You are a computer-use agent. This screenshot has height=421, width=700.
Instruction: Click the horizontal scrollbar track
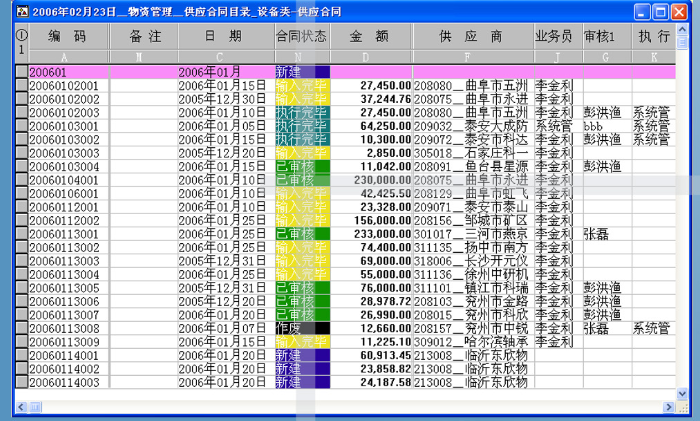pyautogui.click(x=400, y=405)
